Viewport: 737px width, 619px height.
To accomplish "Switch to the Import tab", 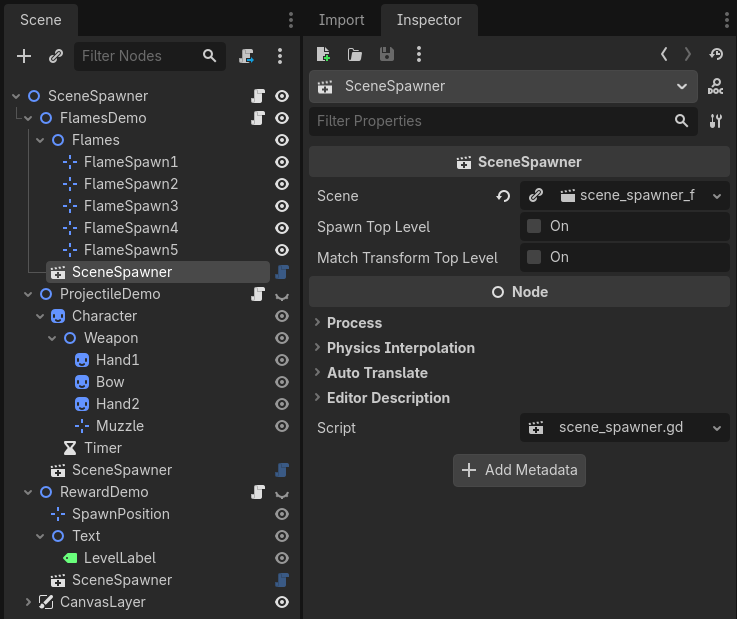I will 340,20.
